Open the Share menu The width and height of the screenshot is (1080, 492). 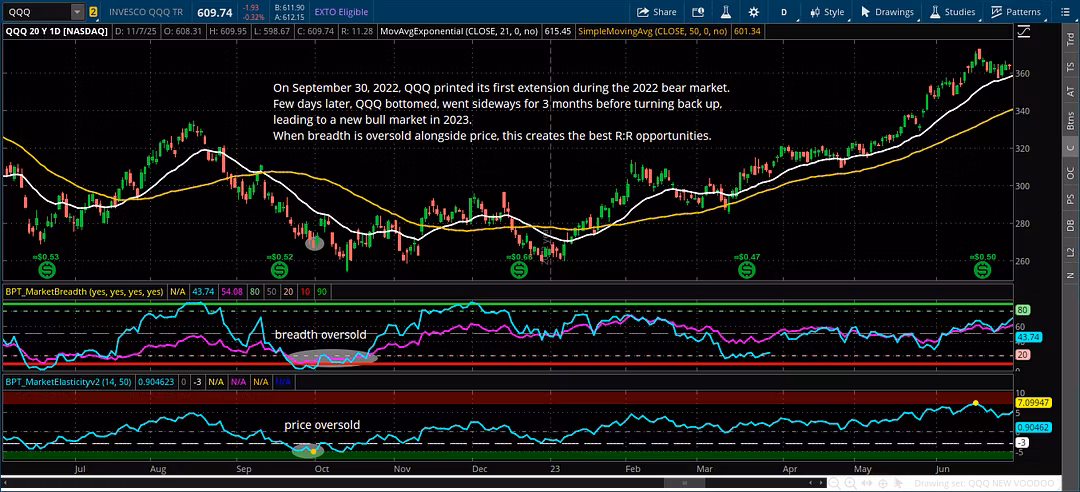(657, 12)
